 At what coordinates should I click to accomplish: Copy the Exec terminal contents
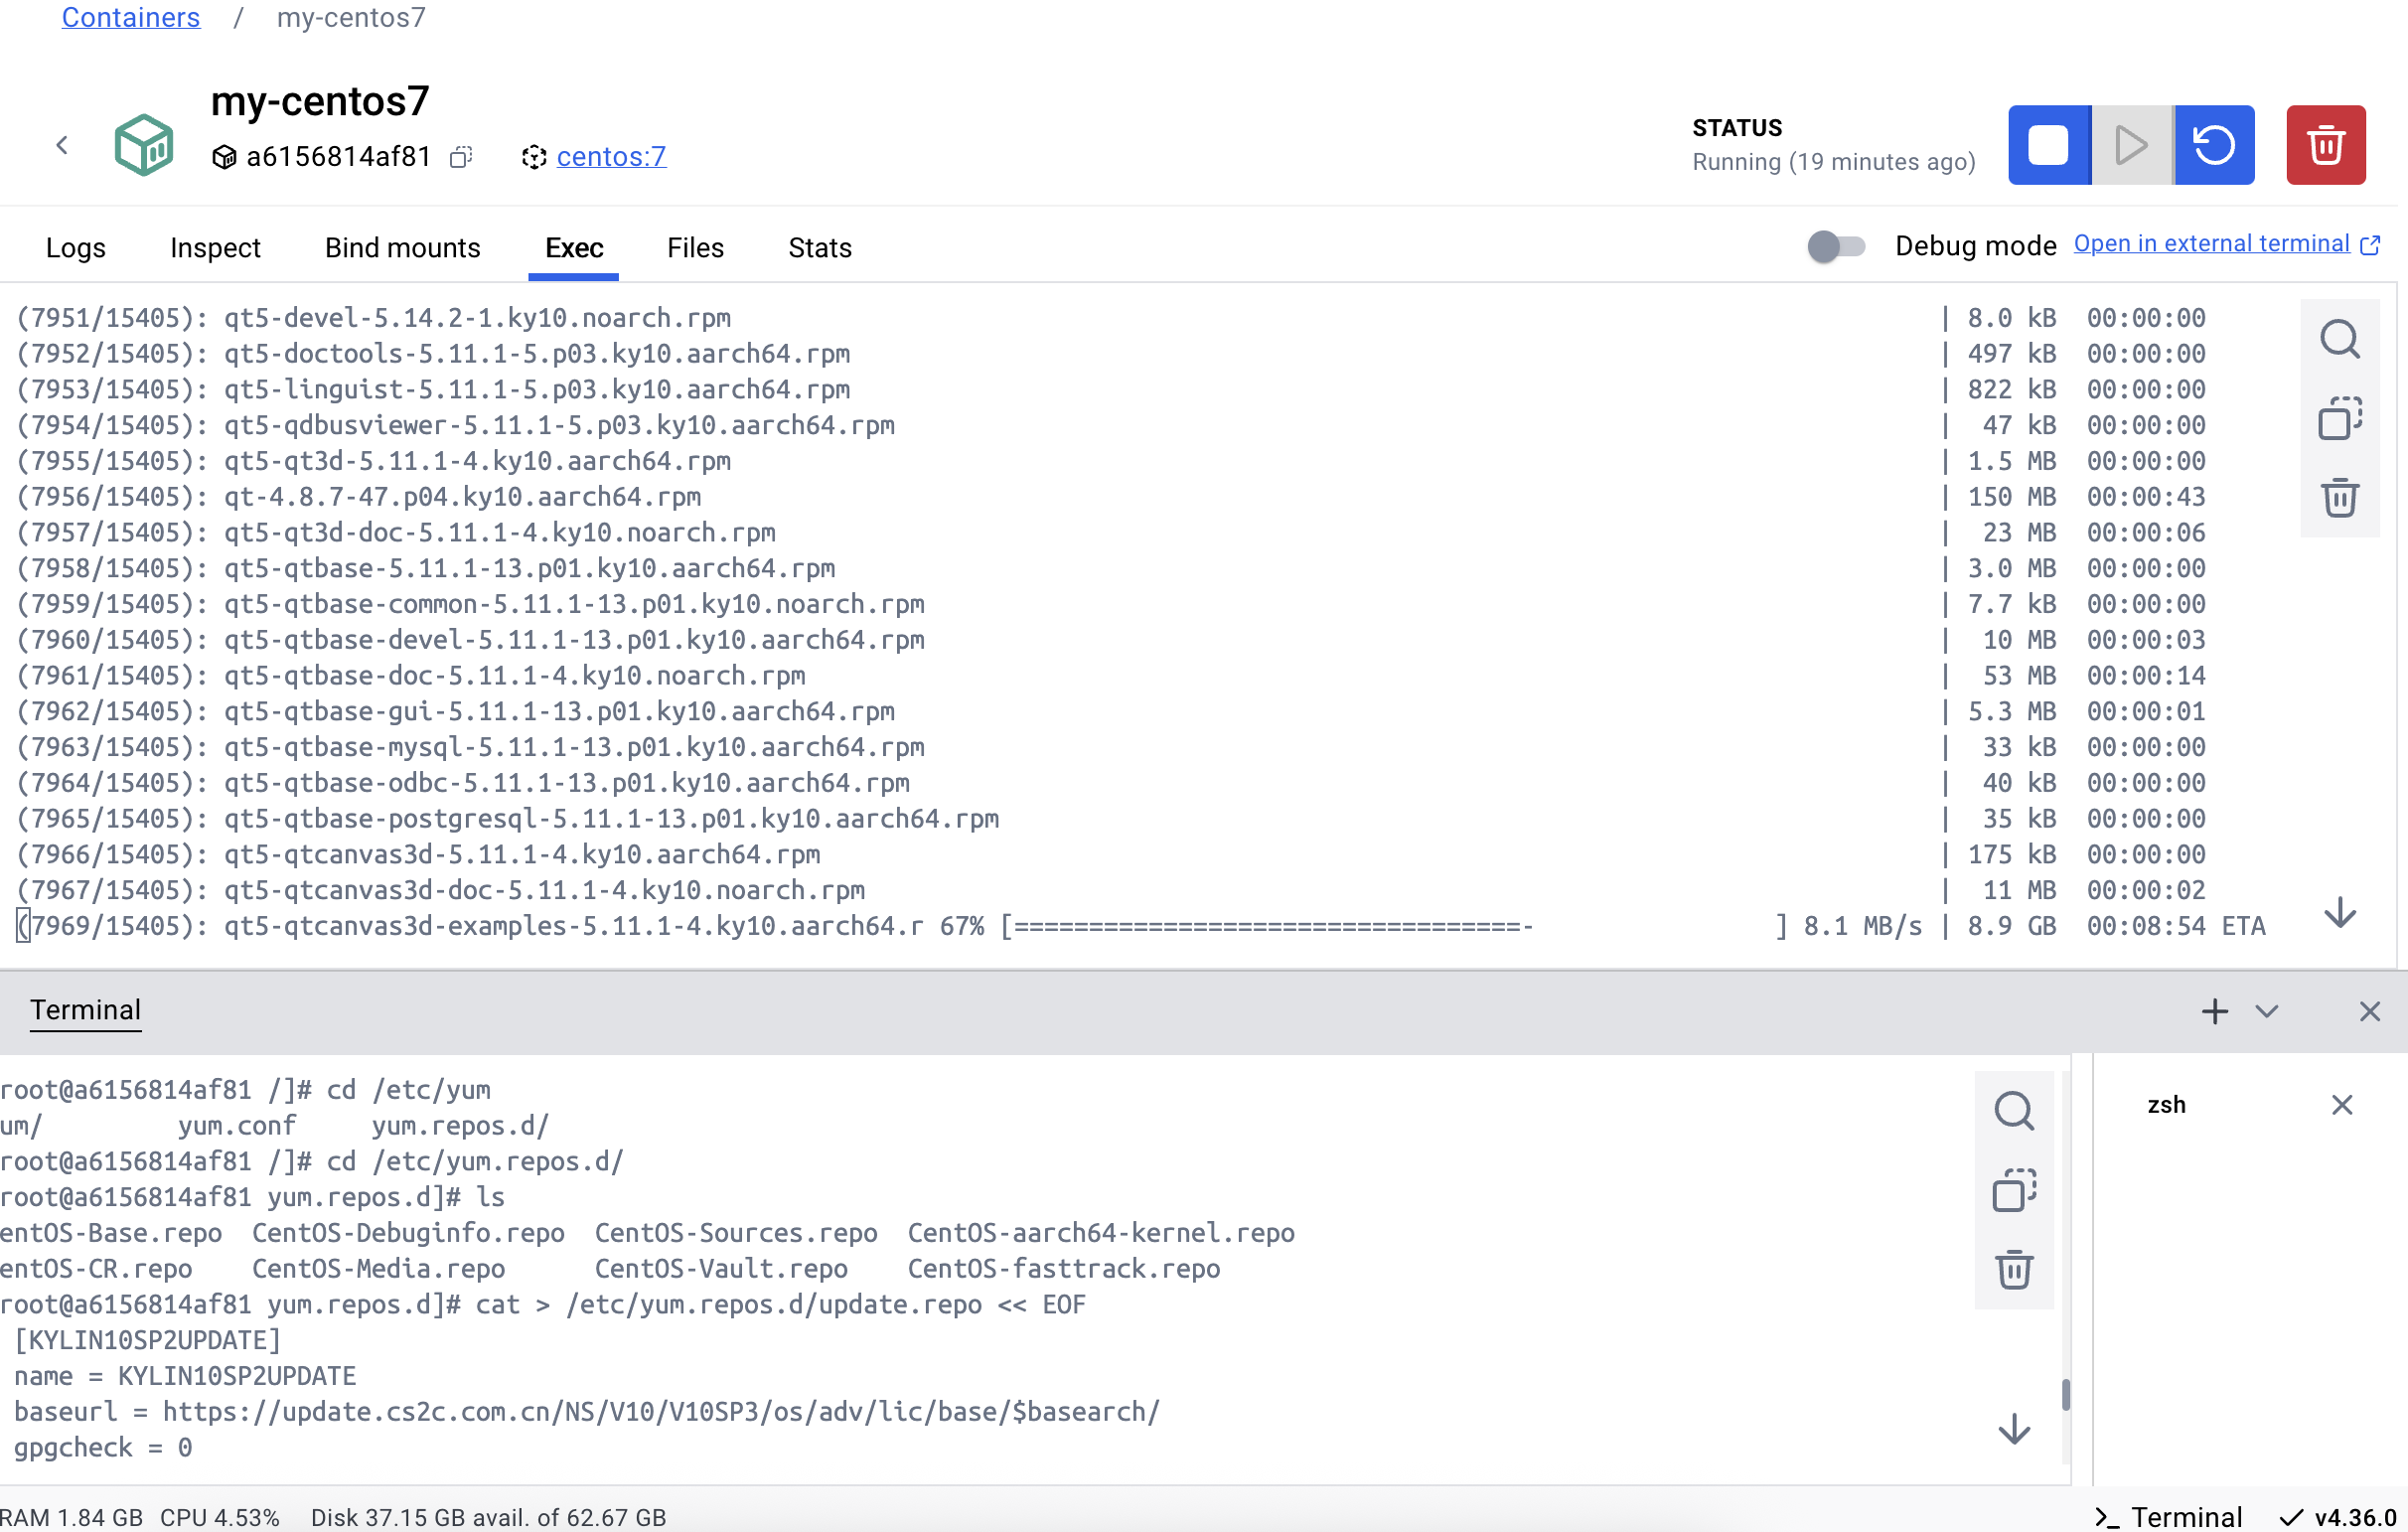tap(2339, 418)
